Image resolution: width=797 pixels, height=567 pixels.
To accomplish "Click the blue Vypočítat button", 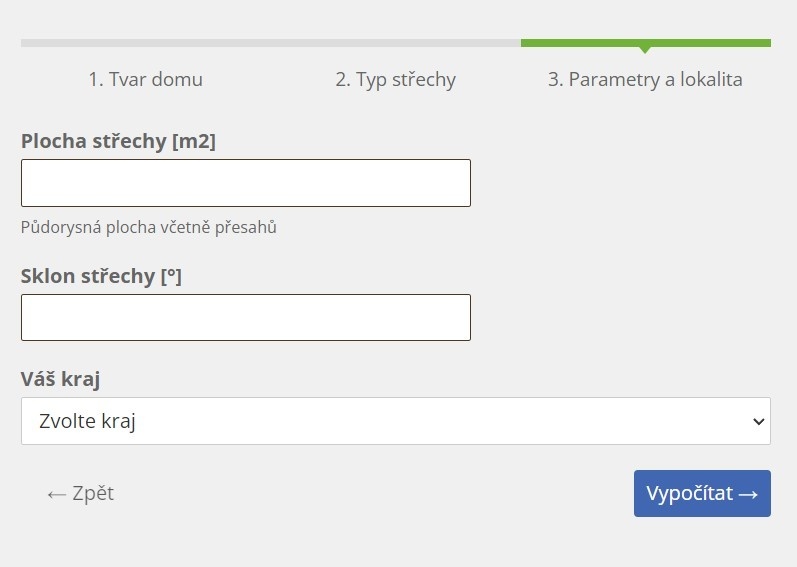I will (x=702, y=493).
